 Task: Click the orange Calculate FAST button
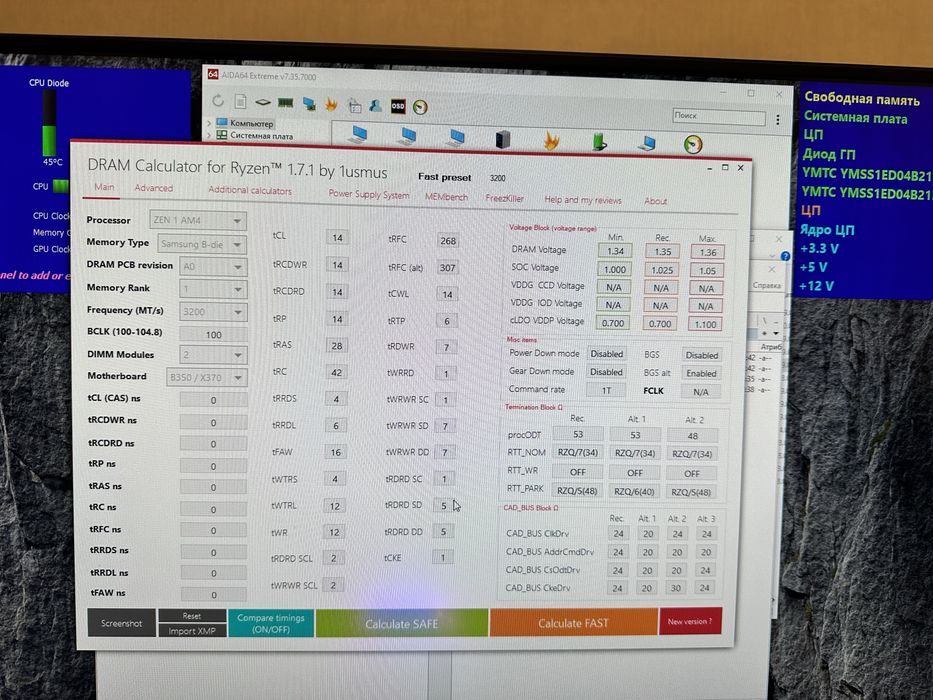point(574,623)
